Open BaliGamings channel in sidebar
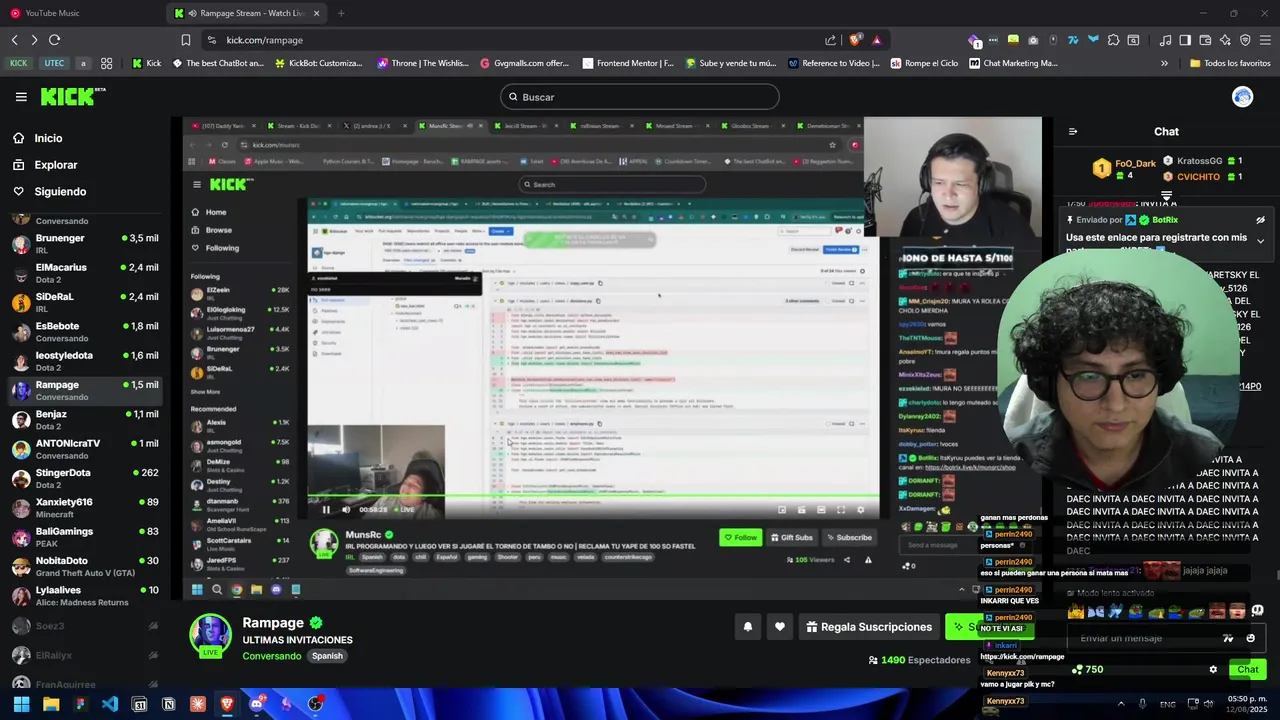1280x720 pixels. click(x=84, y=537)
